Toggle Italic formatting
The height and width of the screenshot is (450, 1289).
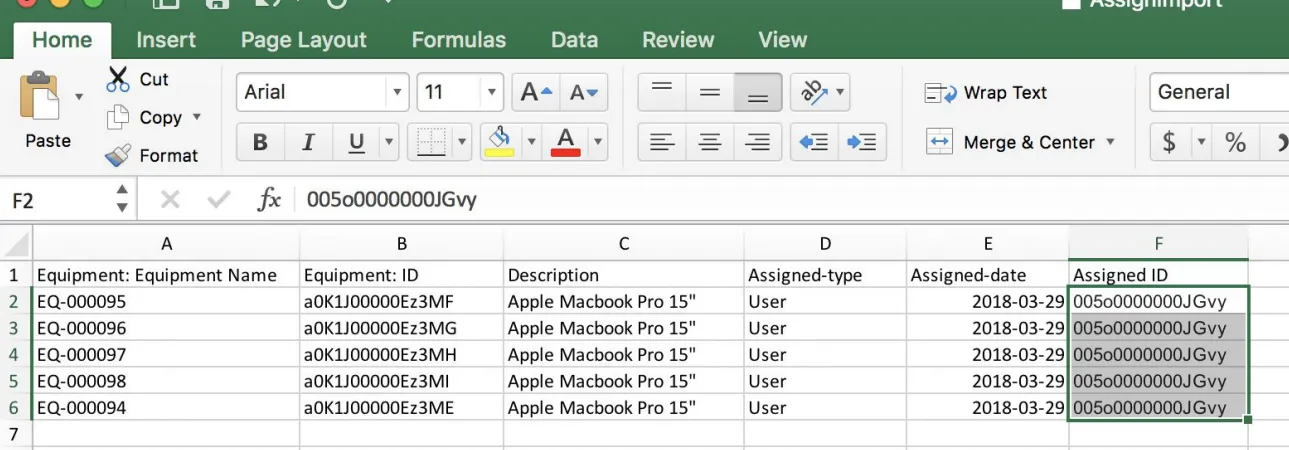click(x=308, y=142)
